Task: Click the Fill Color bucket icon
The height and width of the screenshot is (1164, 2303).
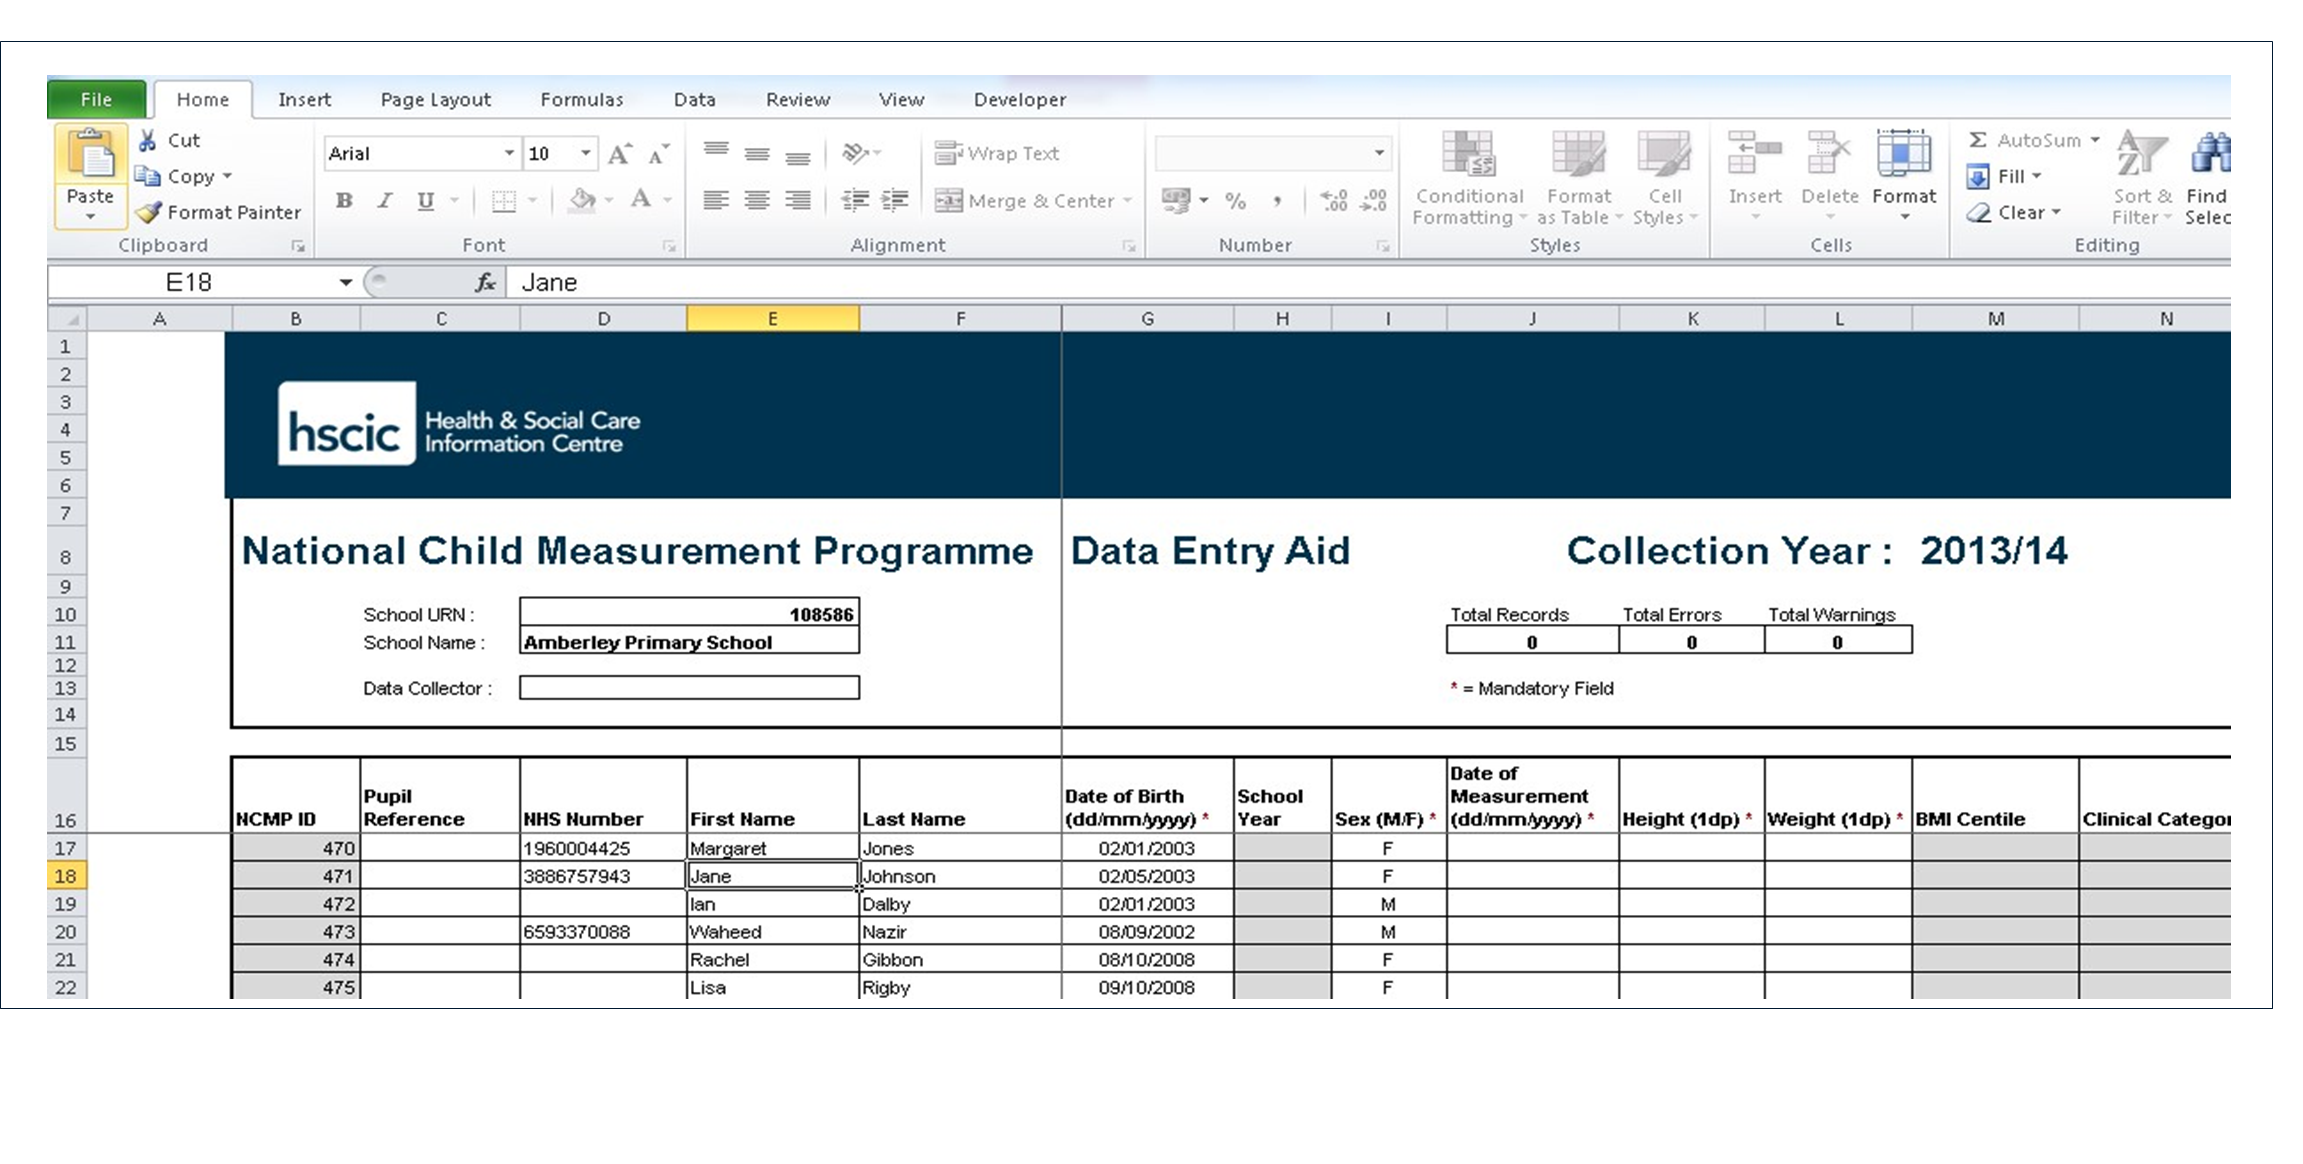Action: pos(582,200)
